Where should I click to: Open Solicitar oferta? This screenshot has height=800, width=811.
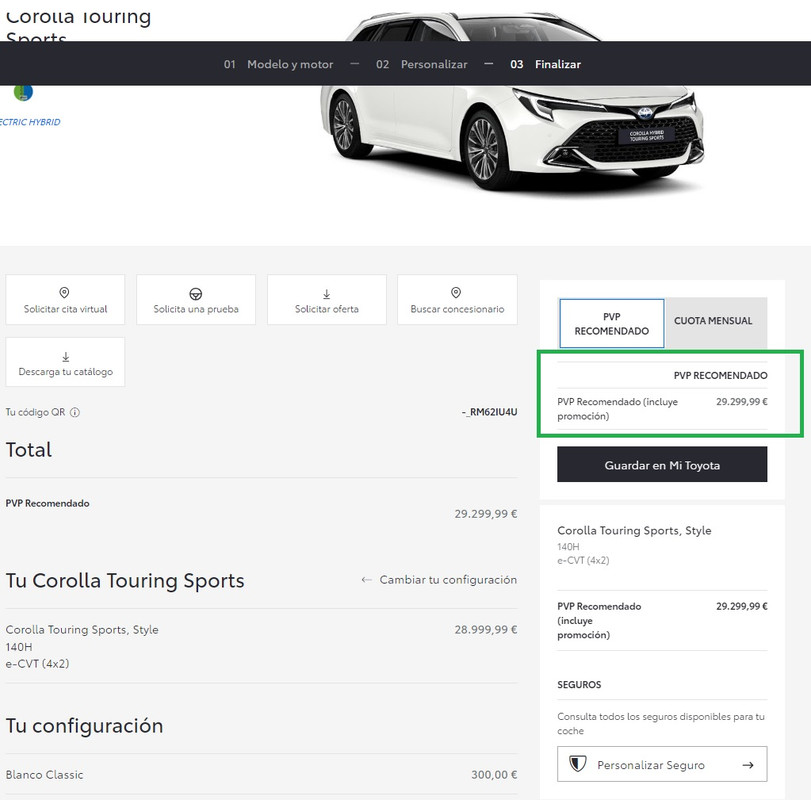click(327, 300)
